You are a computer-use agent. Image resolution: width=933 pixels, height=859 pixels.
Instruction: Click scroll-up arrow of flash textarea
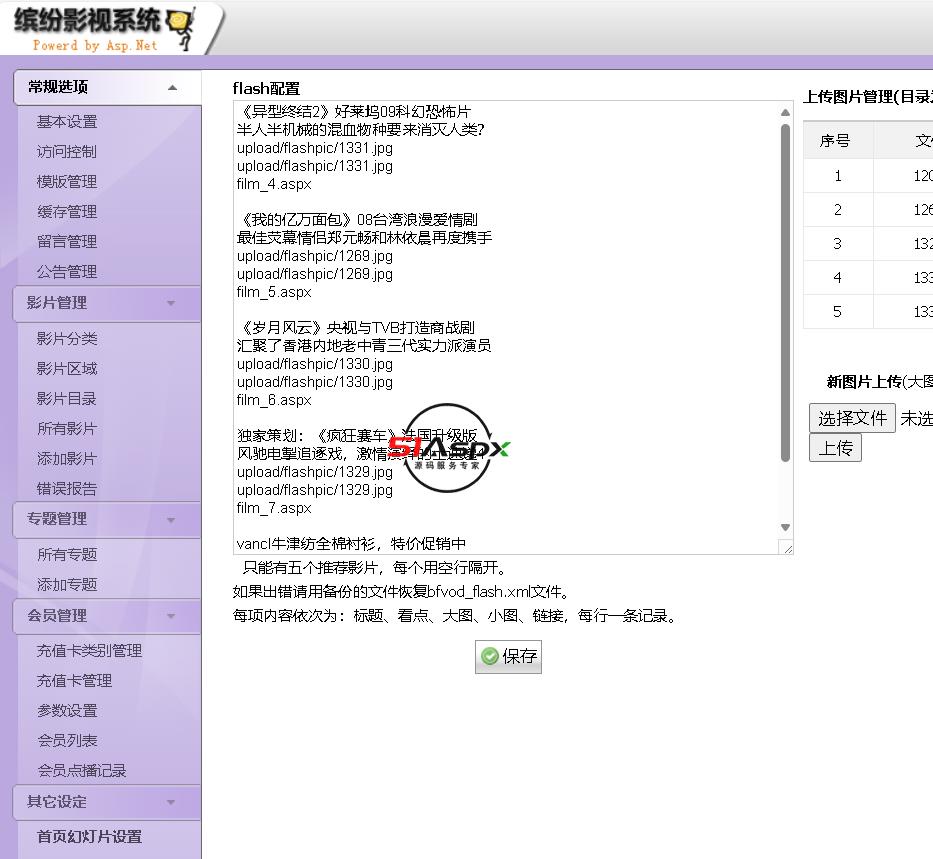point(786,112)
